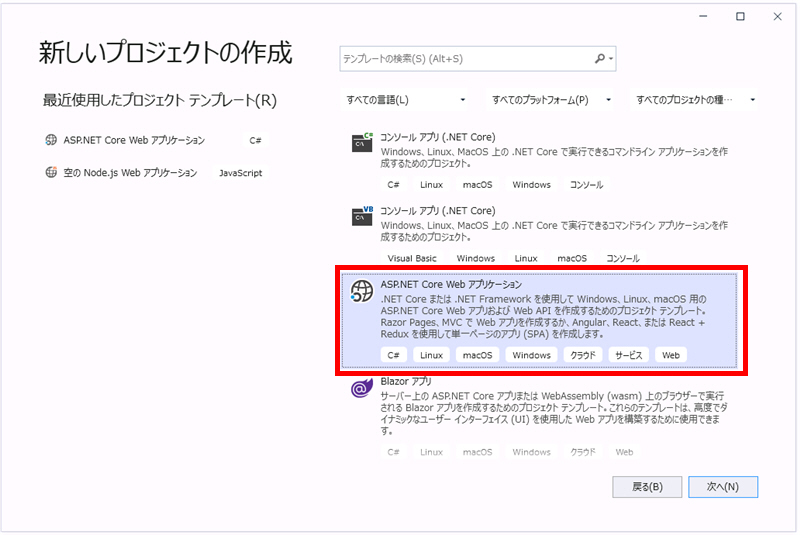Viewport: 800px width, 535px height.
Task: Click the macOS tag under C# console template
Action: (x=478, y=185)
